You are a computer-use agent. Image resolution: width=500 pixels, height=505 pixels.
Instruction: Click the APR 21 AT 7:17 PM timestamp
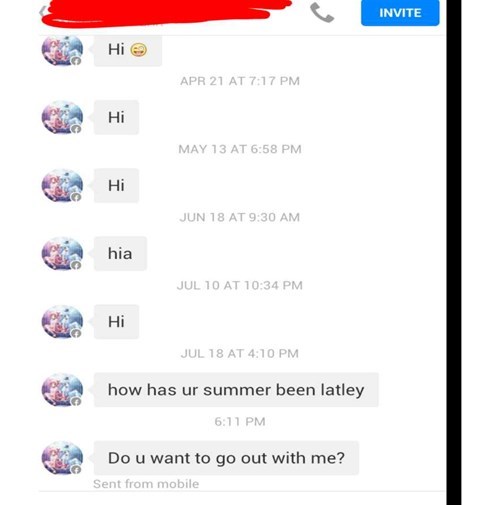240,81
